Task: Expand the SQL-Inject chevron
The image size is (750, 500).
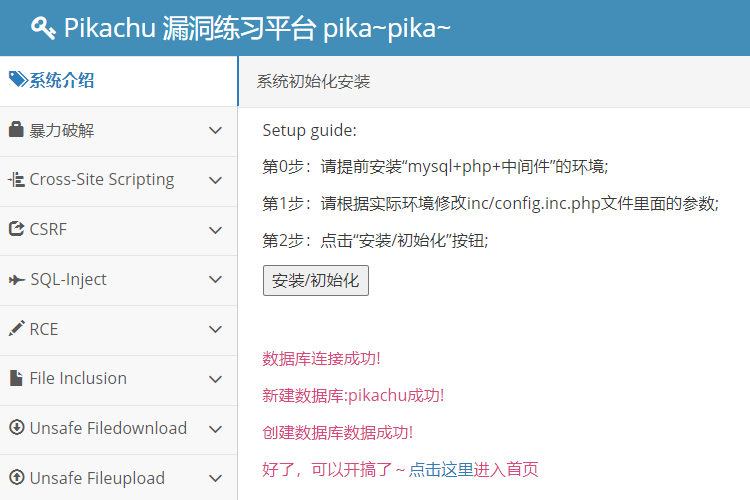Action: pyautogui.click(x=216, y=279)
